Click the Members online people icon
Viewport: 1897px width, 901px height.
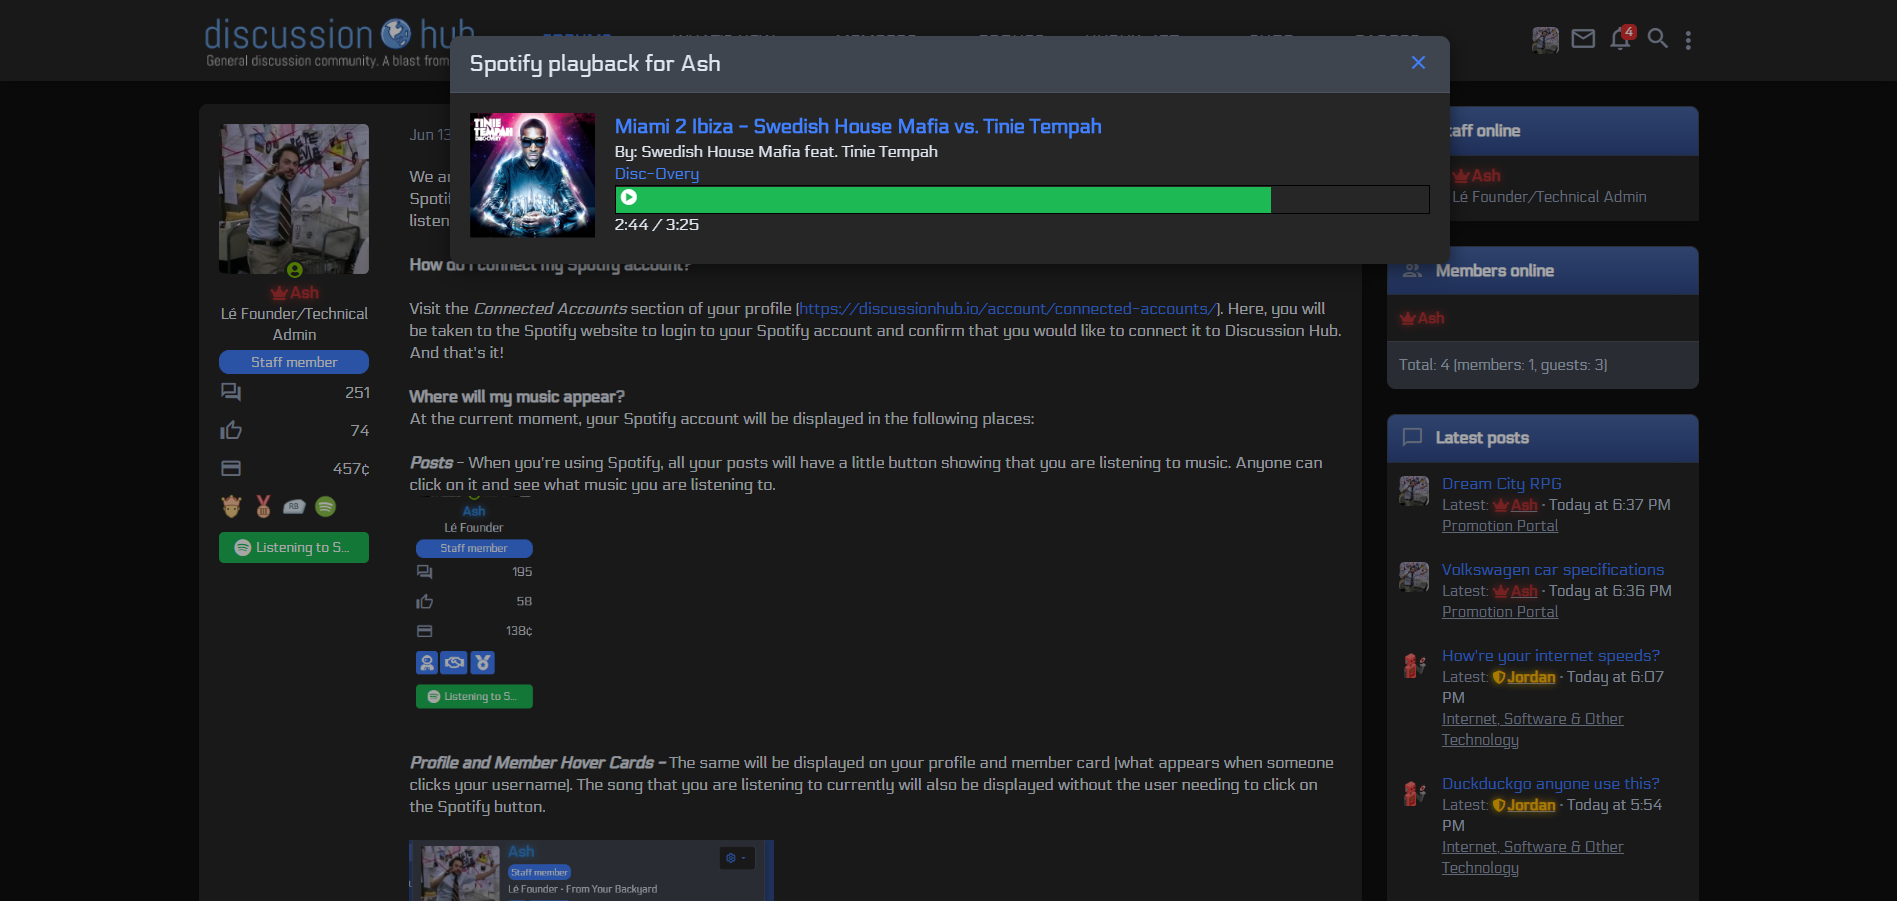[x=1413, y=271]
